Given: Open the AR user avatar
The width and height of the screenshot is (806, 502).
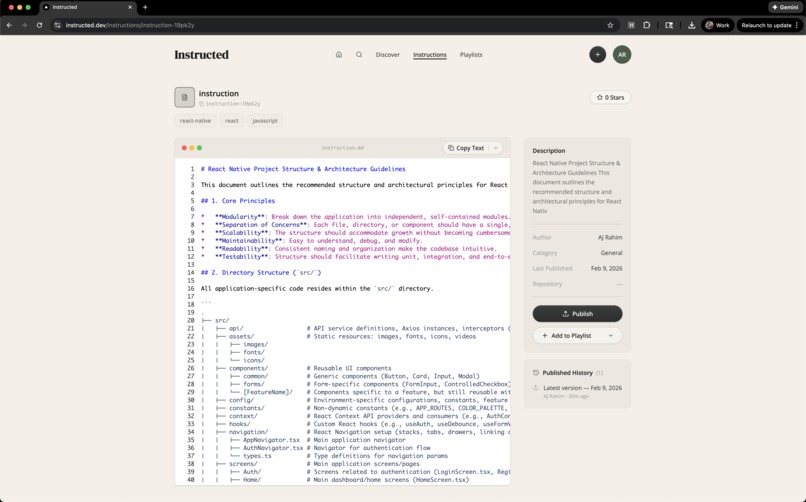Looking at the screenshot, I should 622,54.
